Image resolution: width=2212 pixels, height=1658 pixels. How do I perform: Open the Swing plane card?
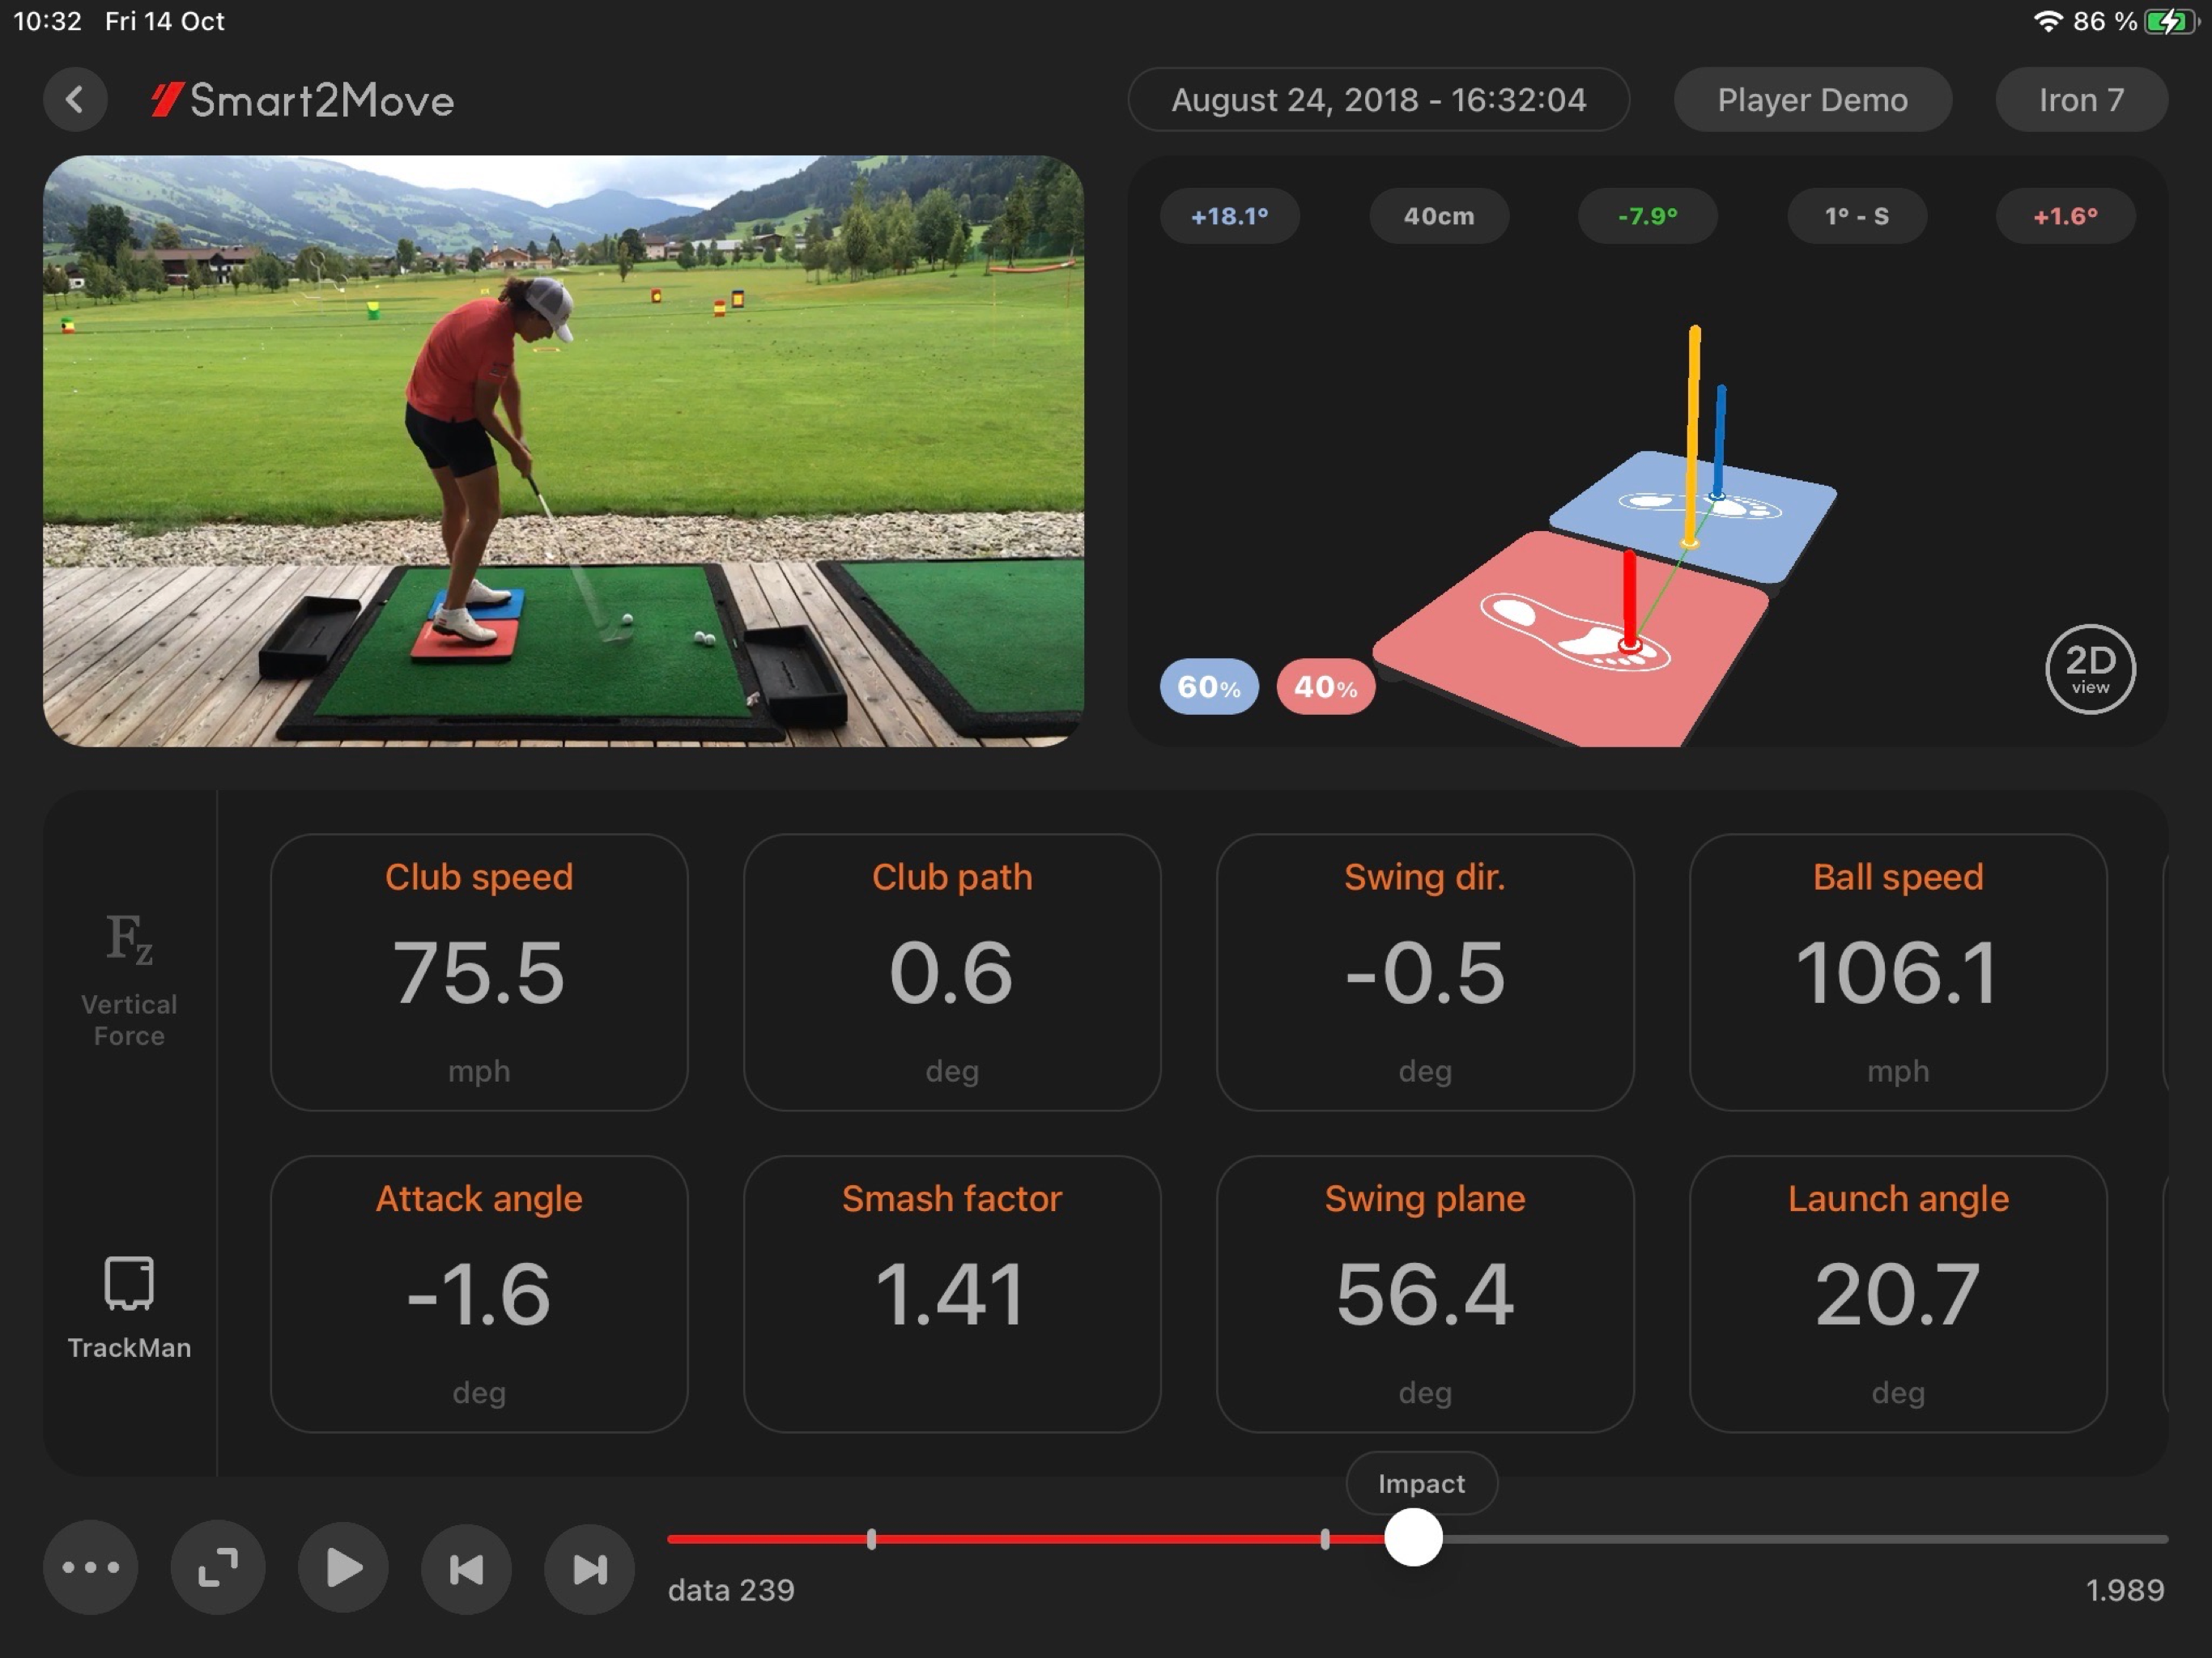(x=1425, y=1294)
